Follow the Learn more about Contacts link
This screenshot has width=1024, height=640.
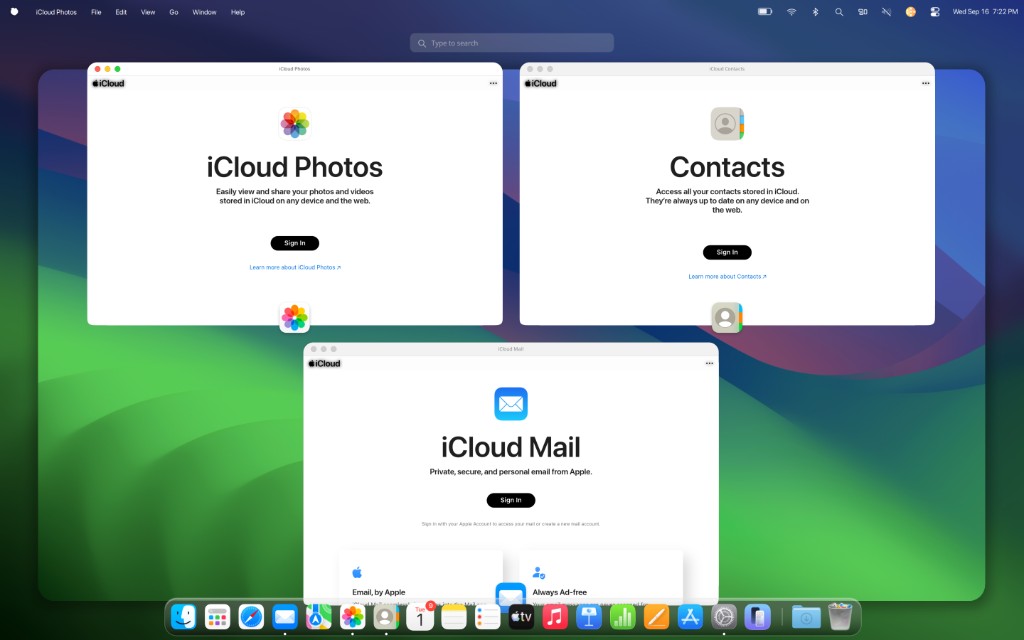[727, 276]
